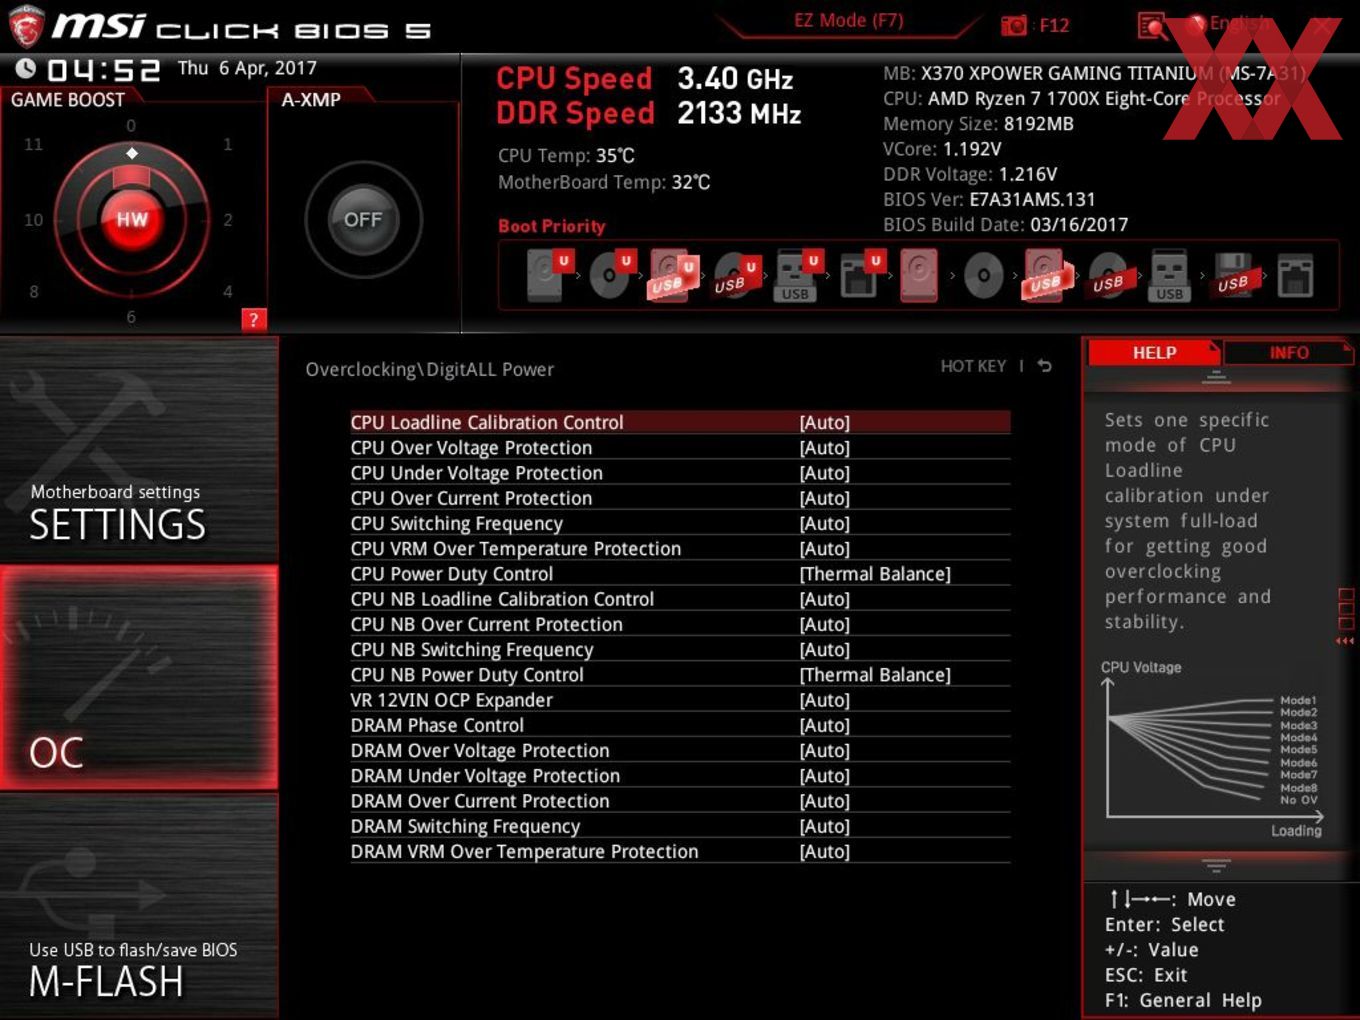1360x1020 pixels.
Task: Open VR 12VIN OCP Expander [Auto] value
Action: point(825,700)
